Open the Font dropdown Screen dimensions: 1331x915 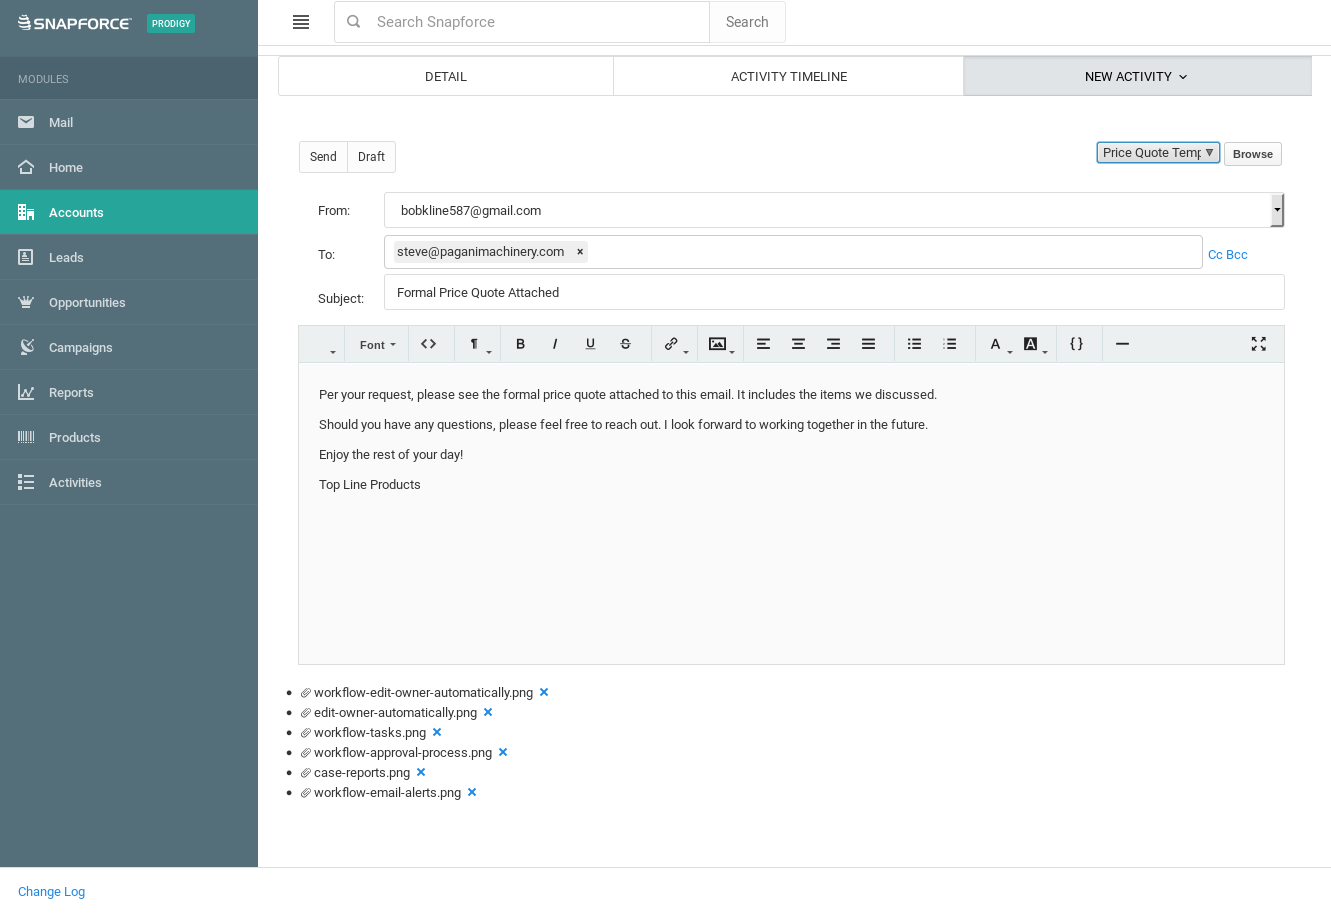pyautogui.click(x=377, y=344)
